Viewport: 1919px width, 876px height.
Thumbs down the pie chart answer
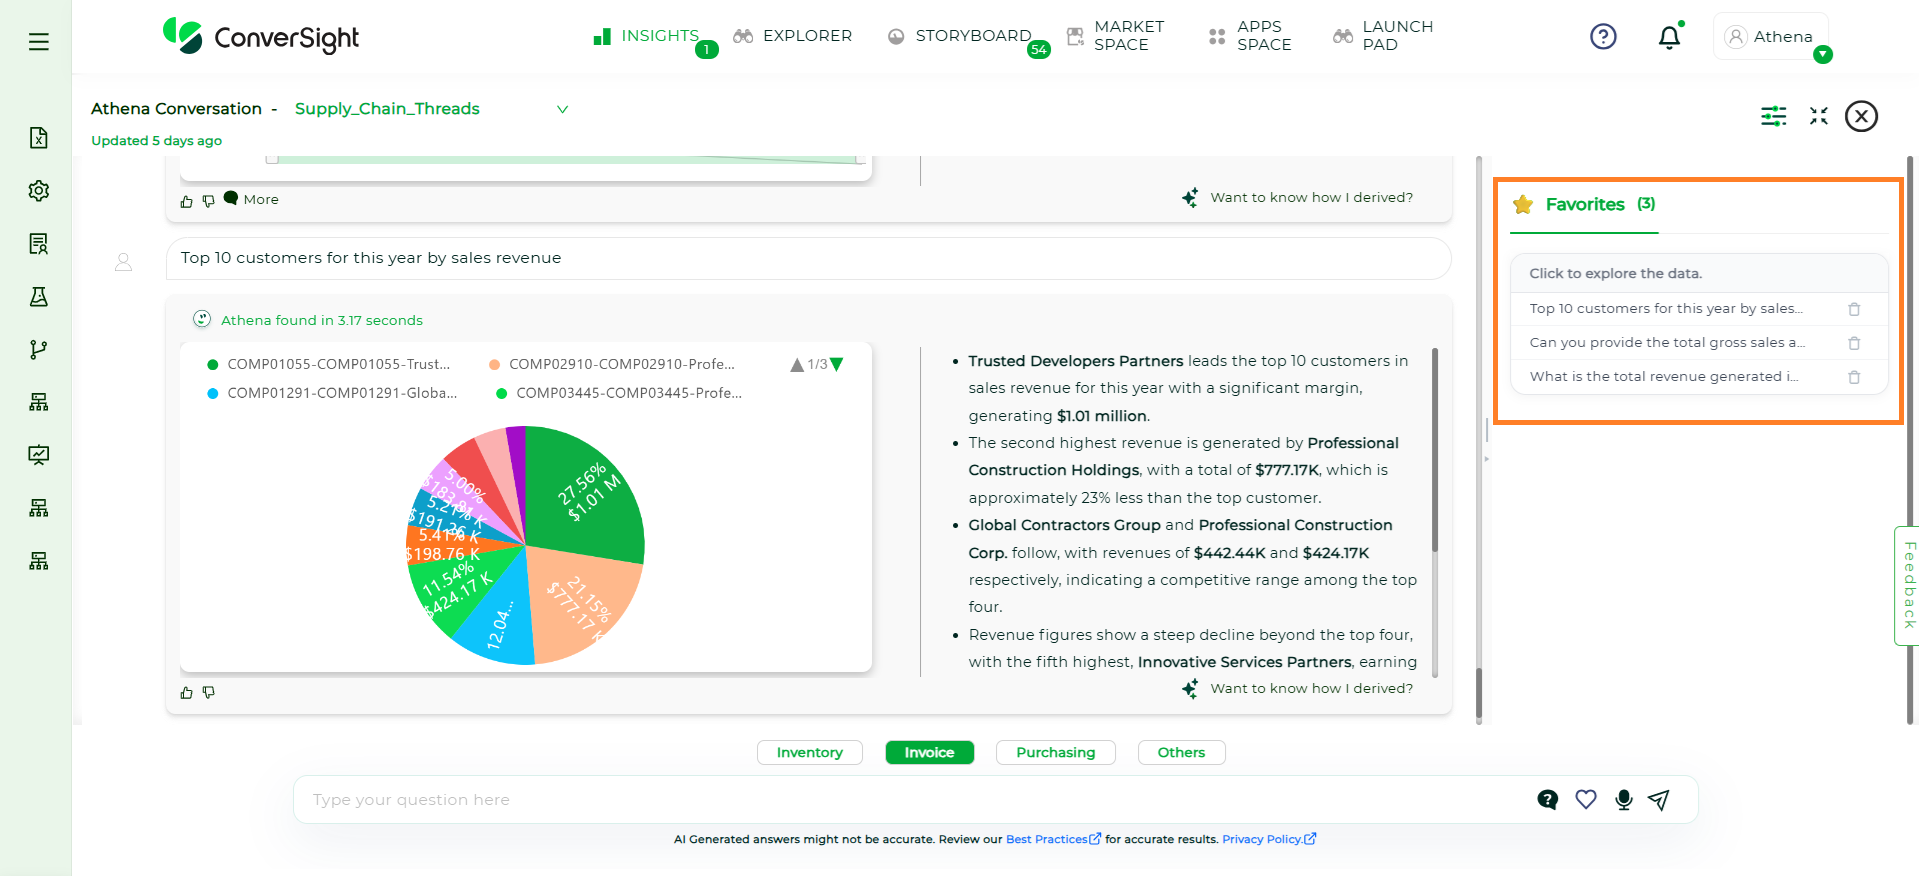209,692
